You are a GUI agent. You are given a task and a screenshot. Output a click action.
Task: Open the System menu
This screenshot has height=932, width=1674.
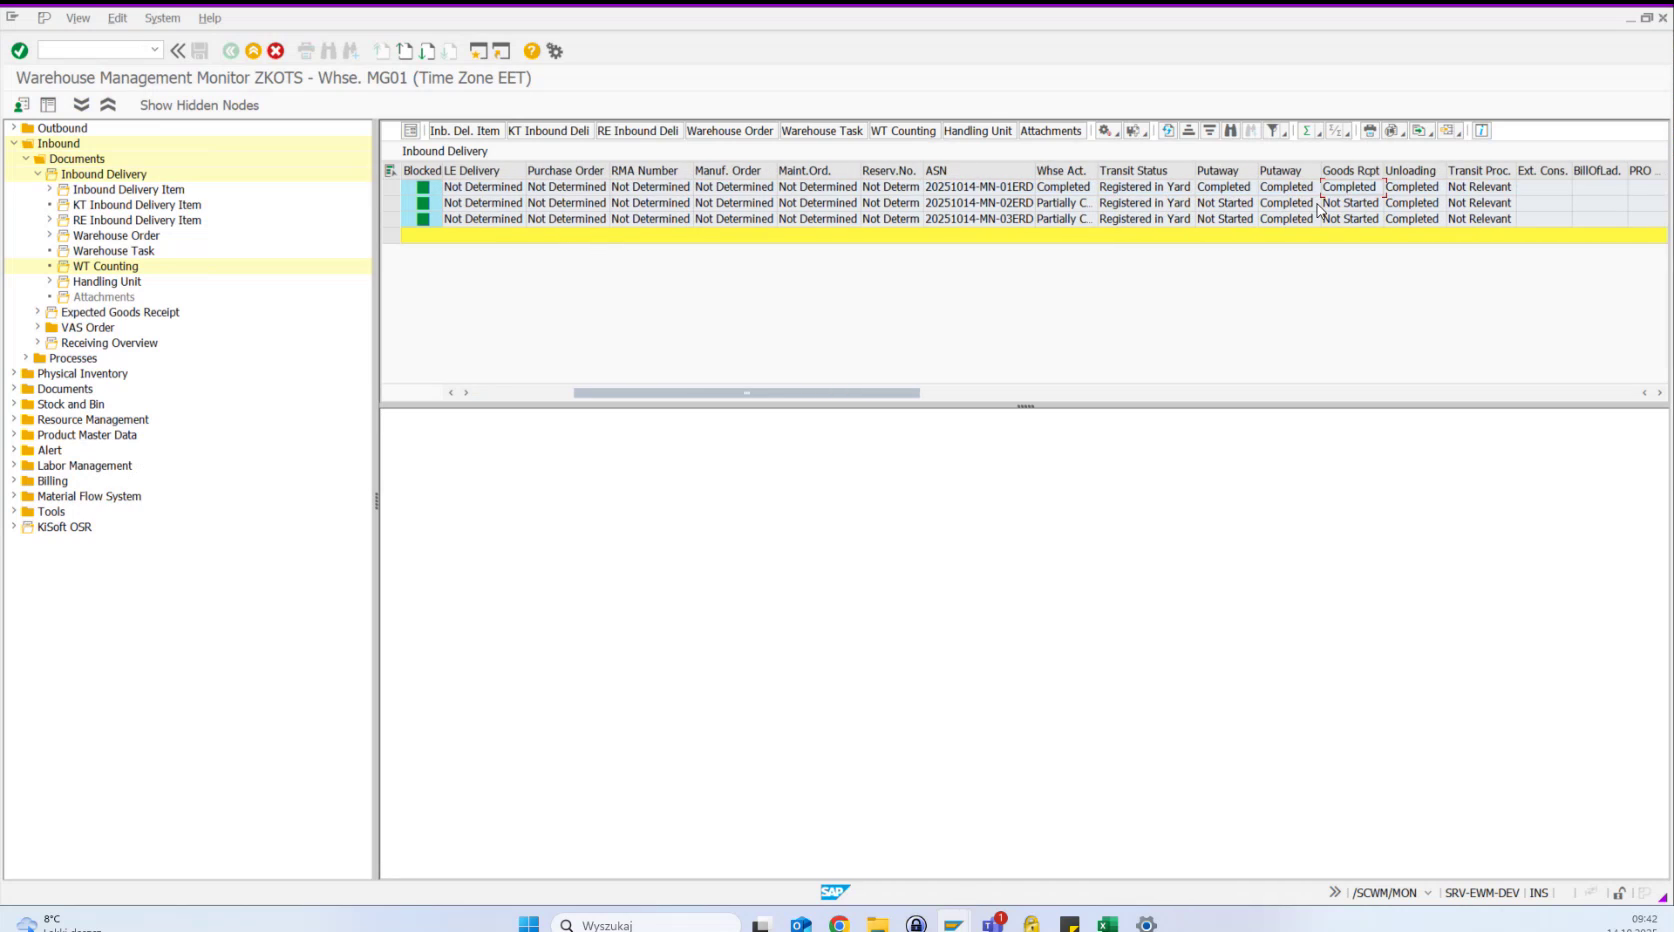(x=162, y=17)
